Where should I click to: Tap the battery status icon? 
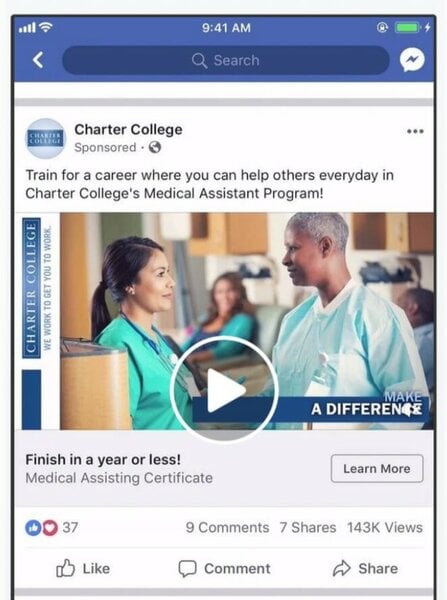click(407, 28)
